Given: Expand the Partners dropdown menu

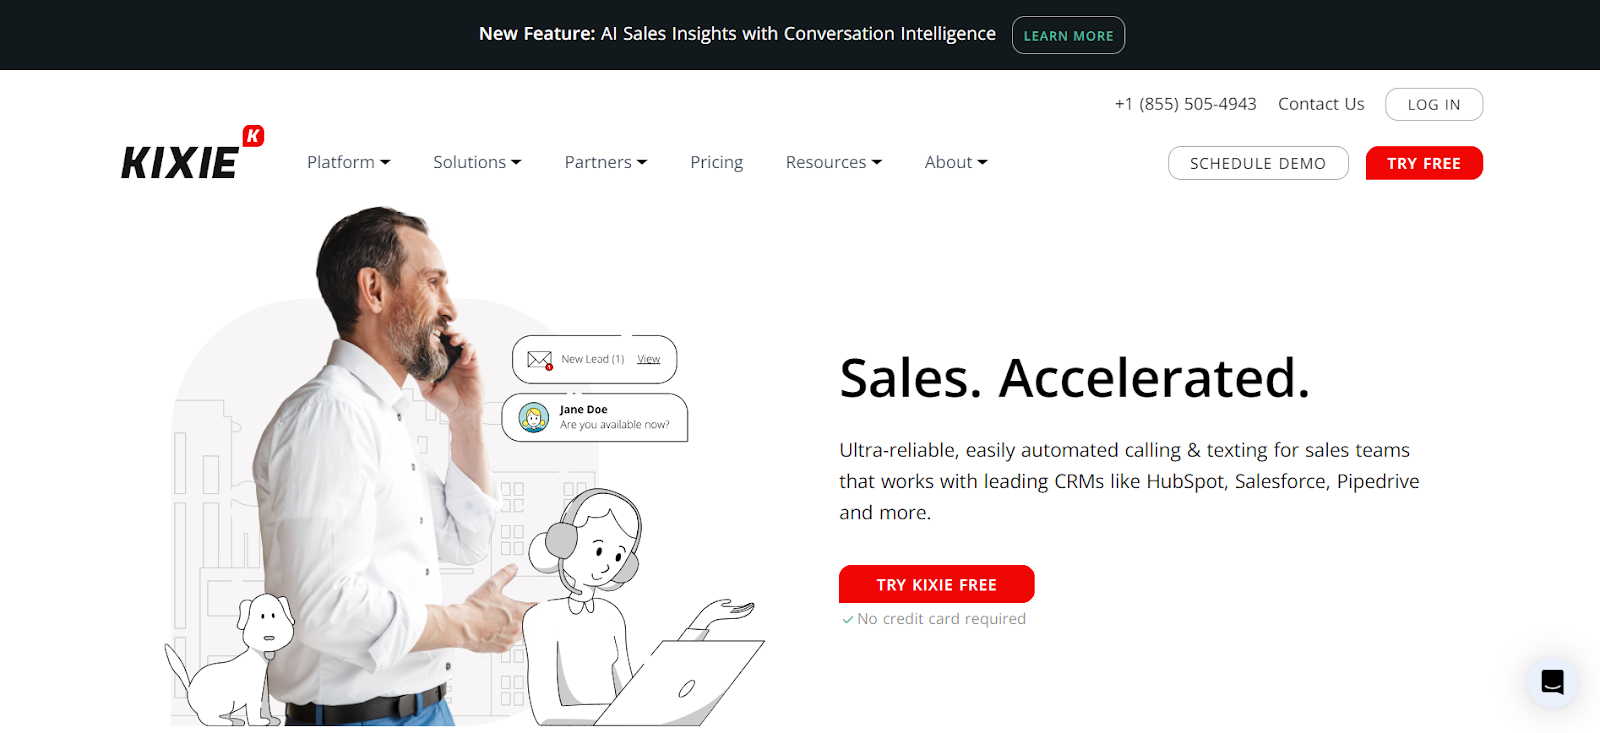Looking at the screenshot, I should [x=606, y=162].
